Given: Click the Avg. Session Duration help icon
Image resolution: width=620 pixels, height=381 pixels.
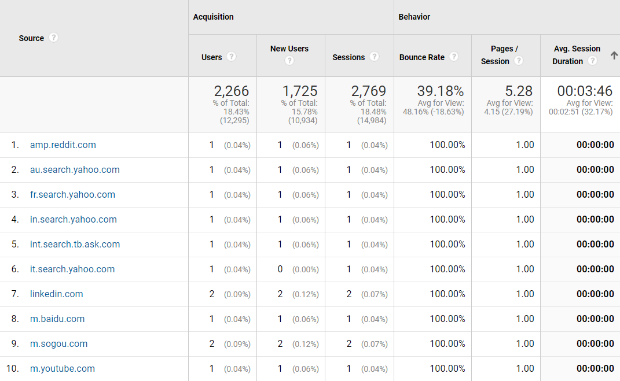Looking at the screenshot, I should (592, 60).
